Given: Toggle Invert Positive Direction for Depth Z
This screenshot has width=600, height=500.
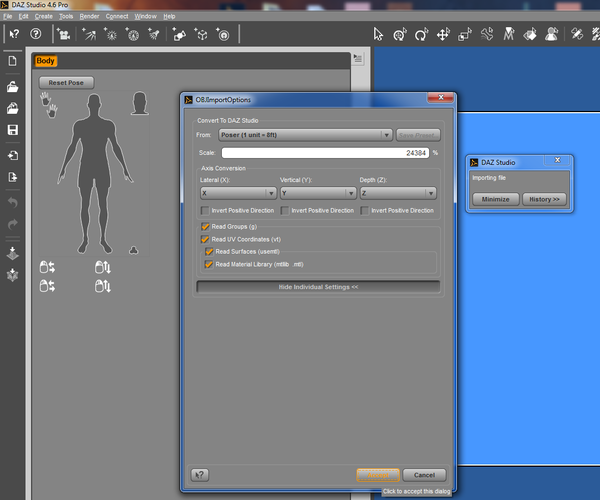Looking at the screenshot, I should 365,211.
